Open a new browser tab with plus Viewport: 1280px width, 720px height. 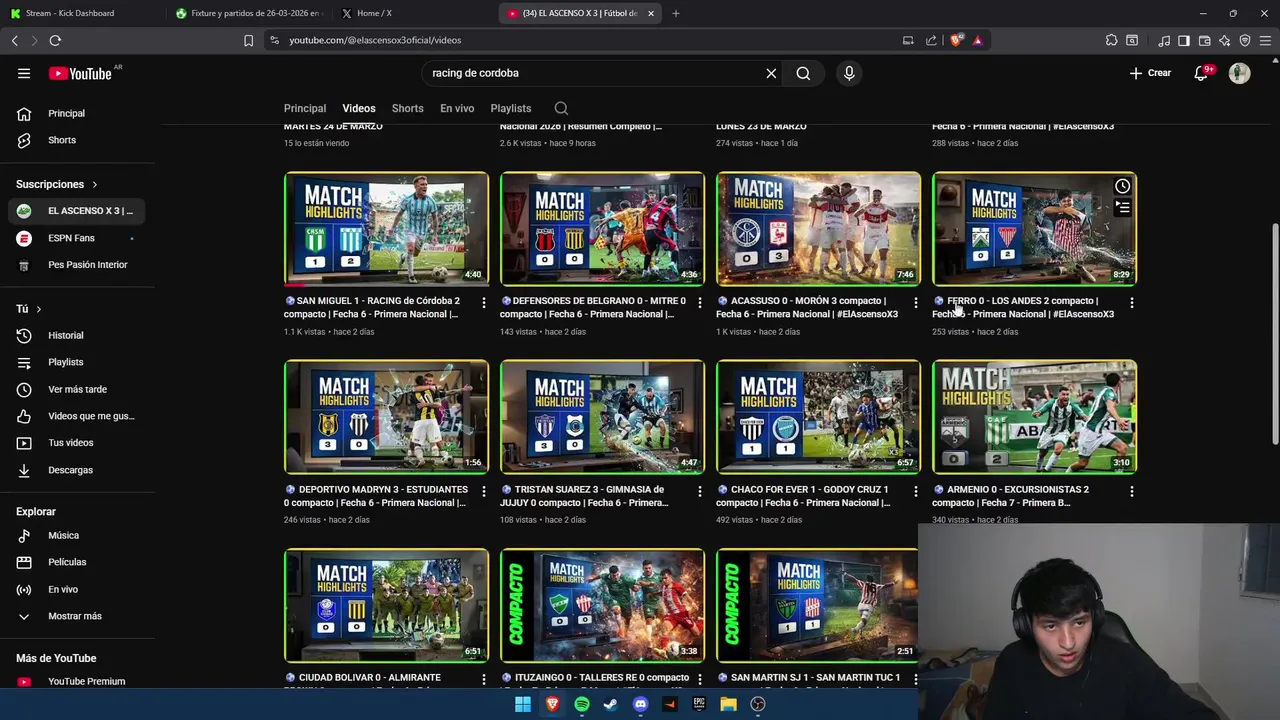[676, 13]
